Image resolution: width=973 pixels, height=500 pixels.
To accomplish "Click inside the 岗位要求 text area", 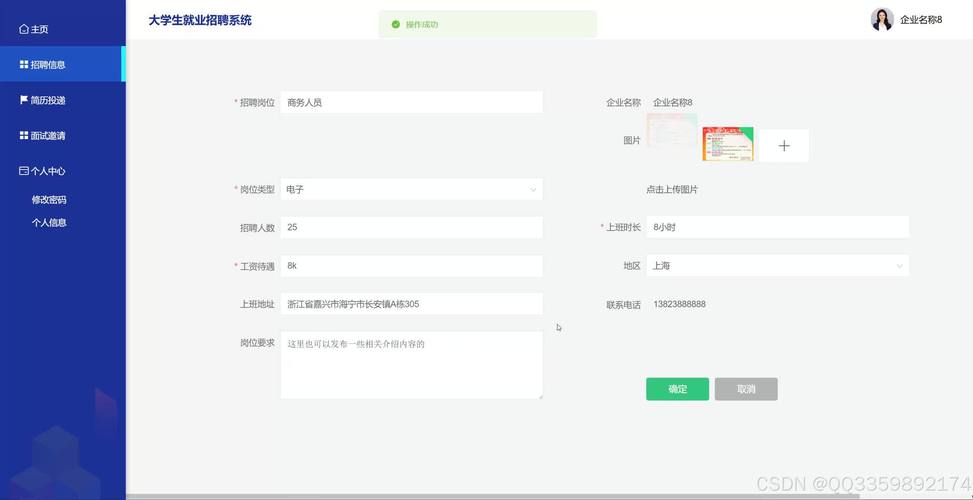I will [411, 365].
